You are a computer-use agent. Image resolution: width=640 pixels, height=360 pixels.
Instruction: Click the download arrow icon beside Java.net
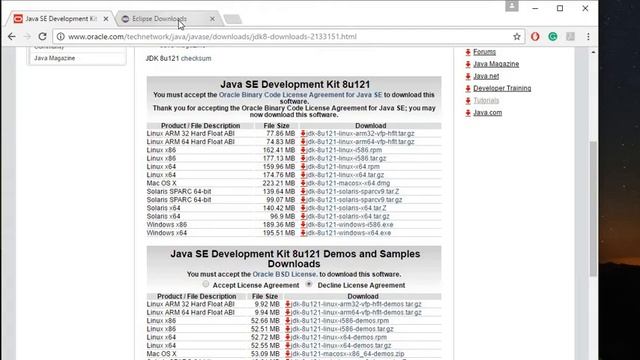(468, 76)
